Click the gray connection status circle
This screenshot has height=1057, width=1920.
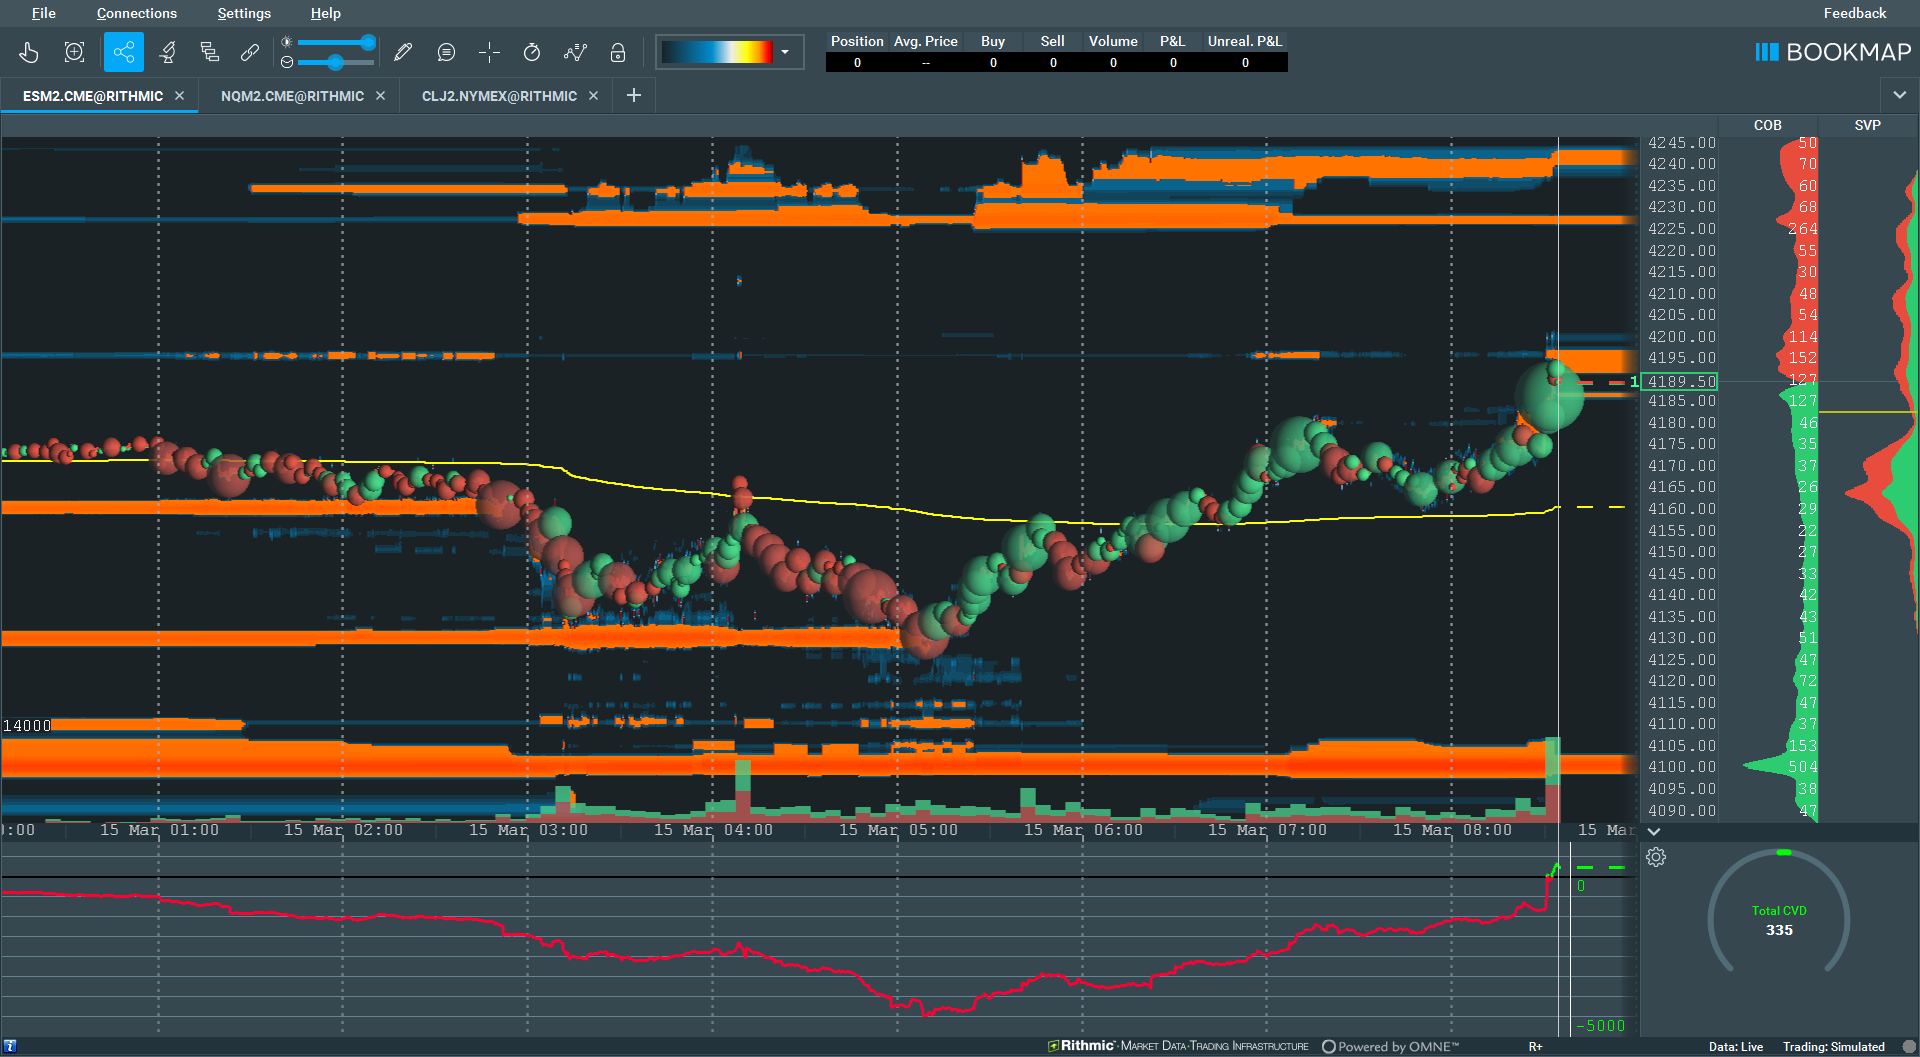click(x=1908, y=1047)
